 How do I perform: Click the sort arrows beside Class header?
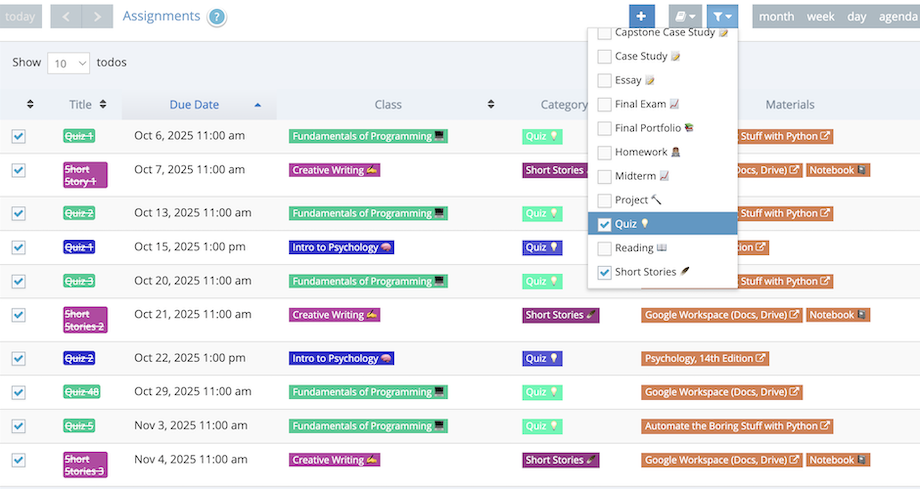pyautogui.click(x=490, y=105)
